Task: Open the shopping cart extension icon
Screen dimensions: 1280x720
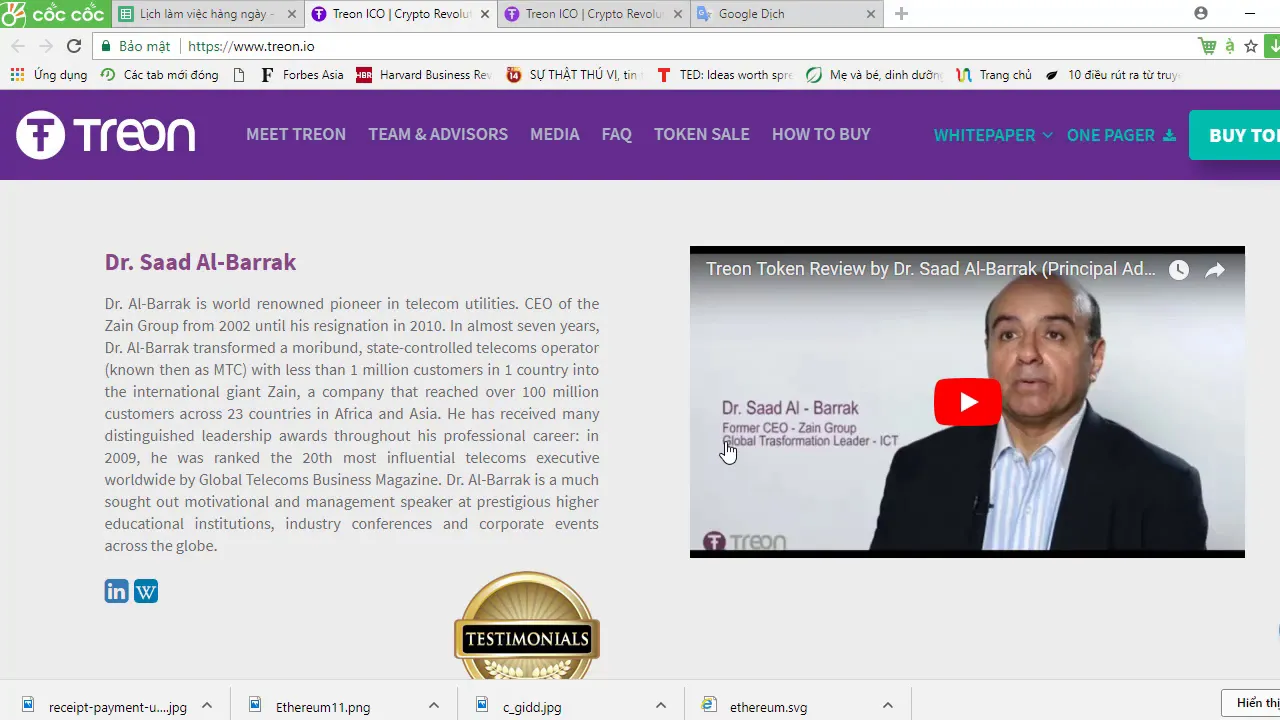Action: click(1207, 46)
